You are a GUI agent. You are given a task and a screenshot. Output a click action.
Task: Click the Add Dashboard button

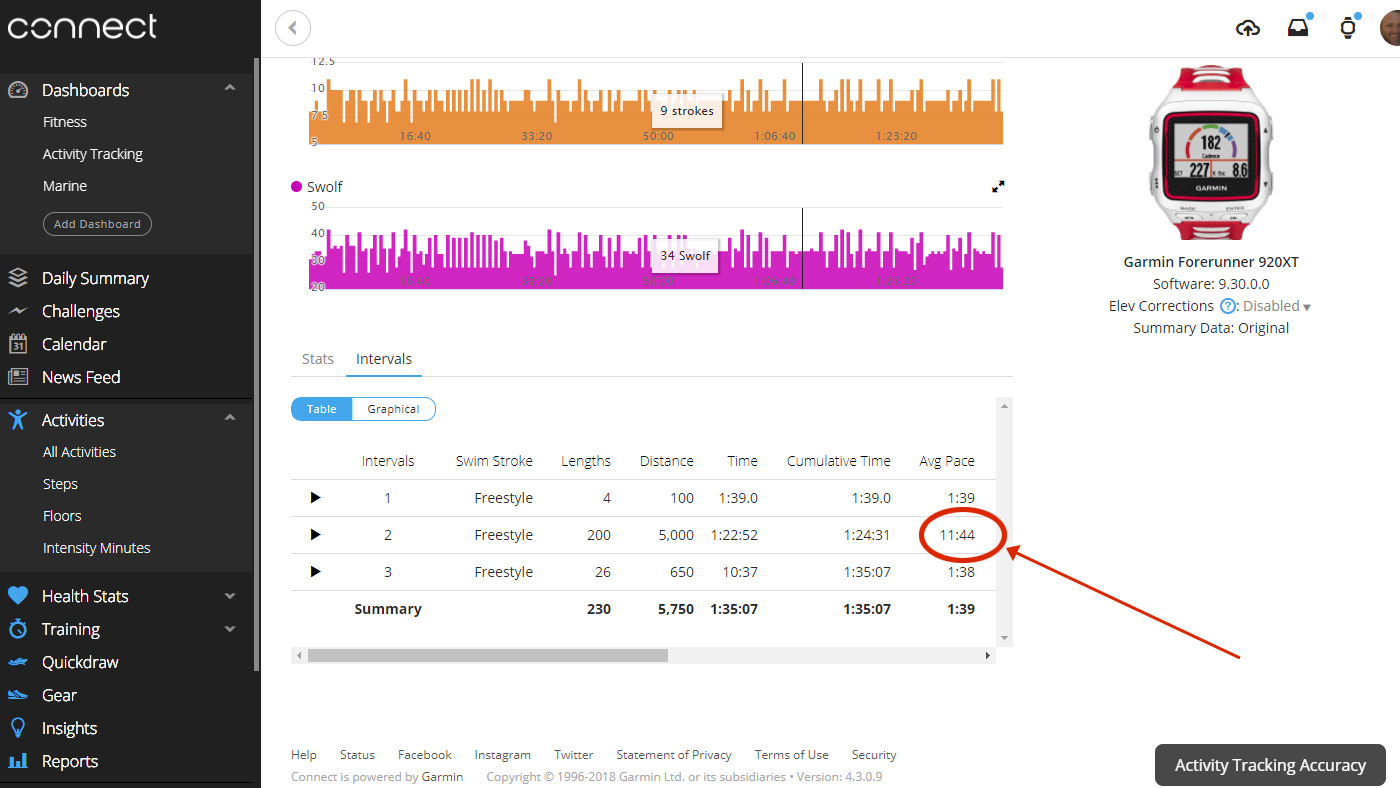97,224
